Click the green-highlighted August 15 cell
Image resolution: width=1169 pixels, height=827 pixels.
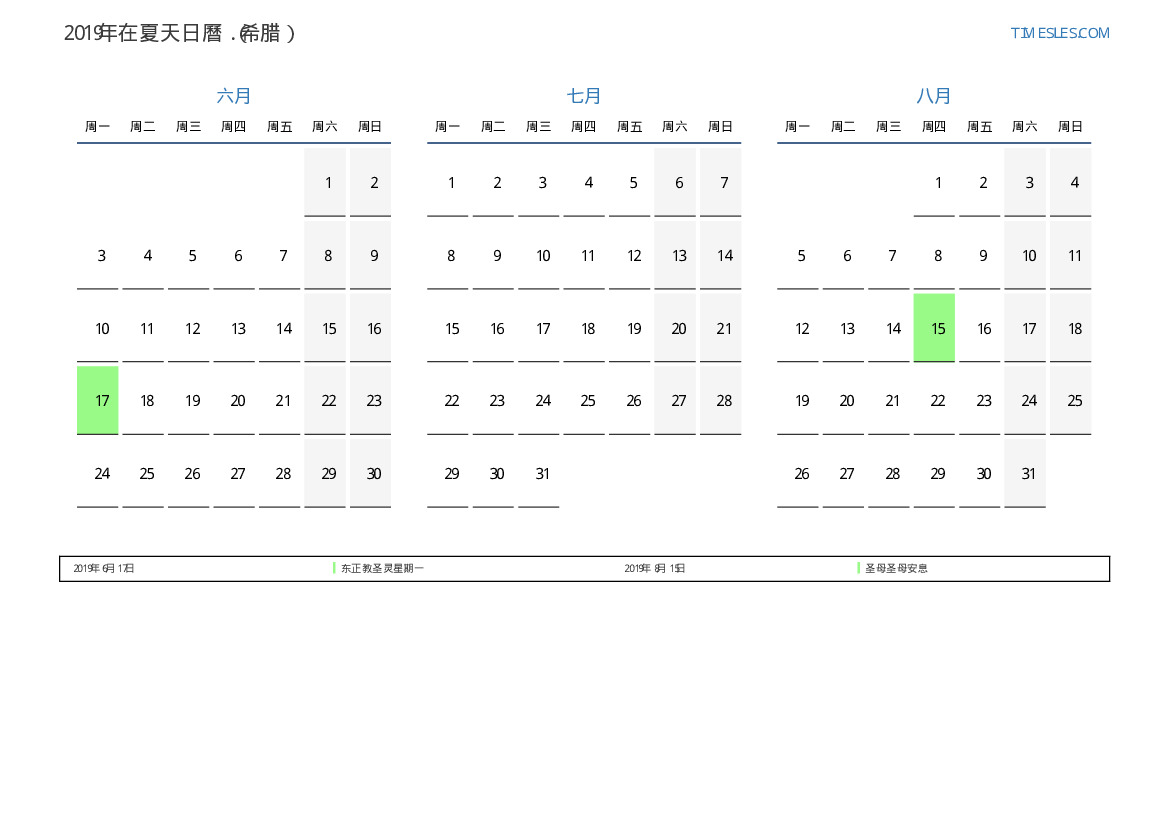coord(934,328)
